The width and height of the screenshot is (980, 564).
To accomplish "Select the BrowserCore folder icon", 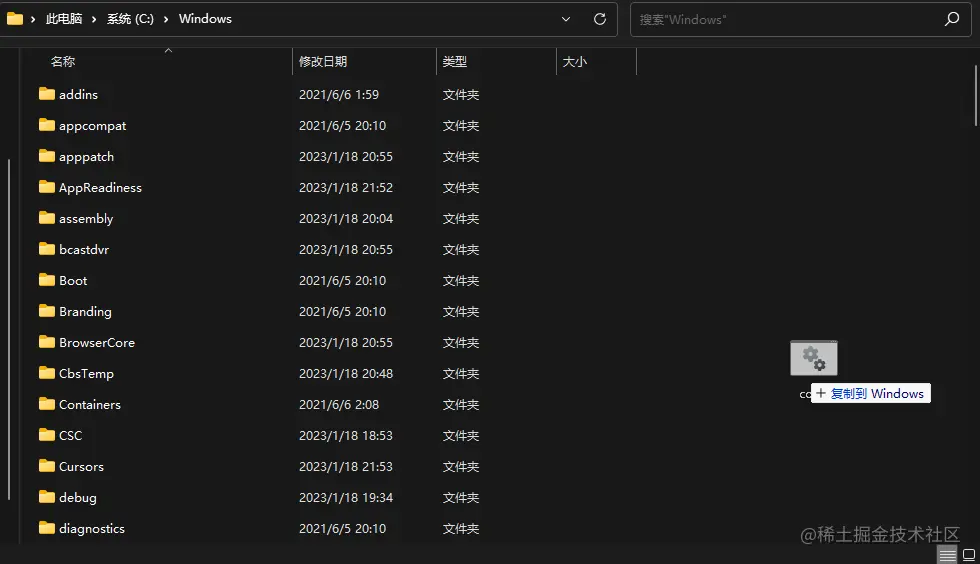I will pyautogui.click(x=47, y=342).
